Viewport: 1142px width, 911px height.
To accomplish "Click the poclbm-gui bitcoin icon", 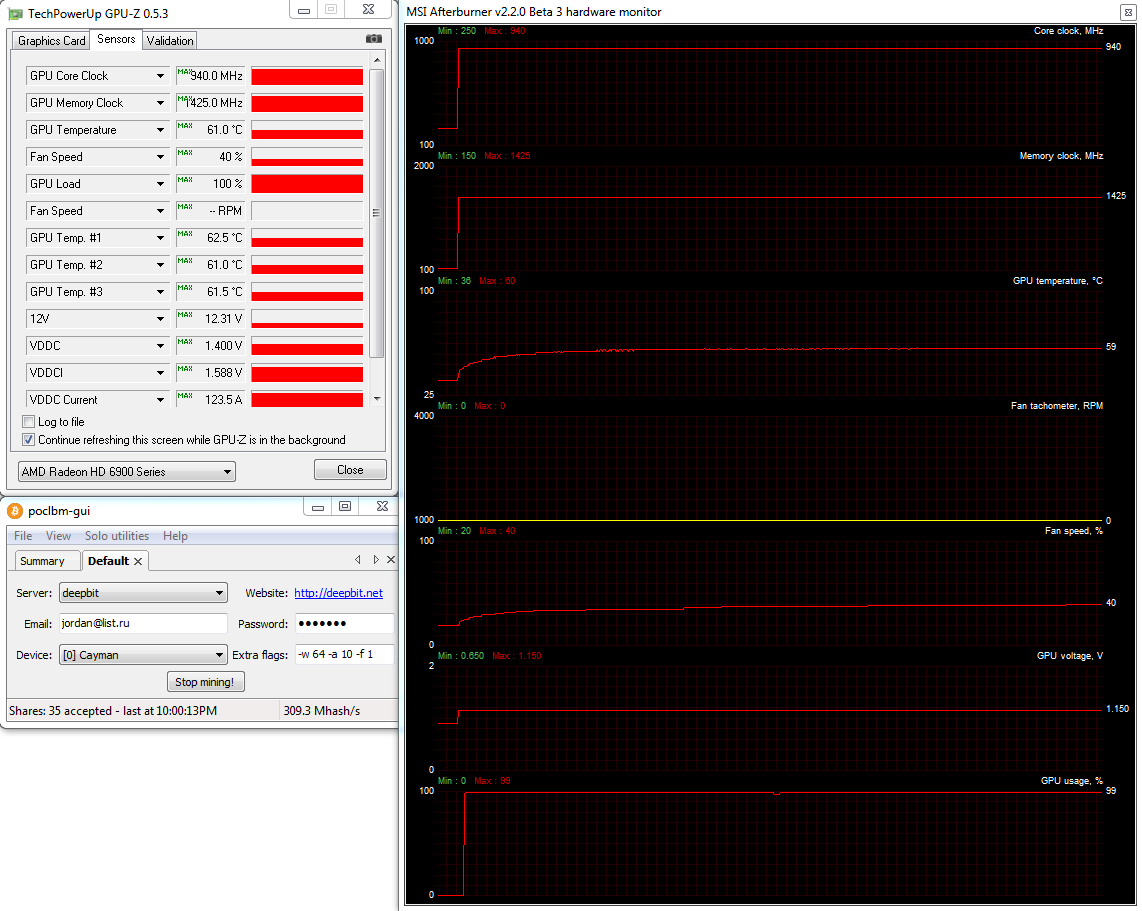I will click(x=15, y=511).
